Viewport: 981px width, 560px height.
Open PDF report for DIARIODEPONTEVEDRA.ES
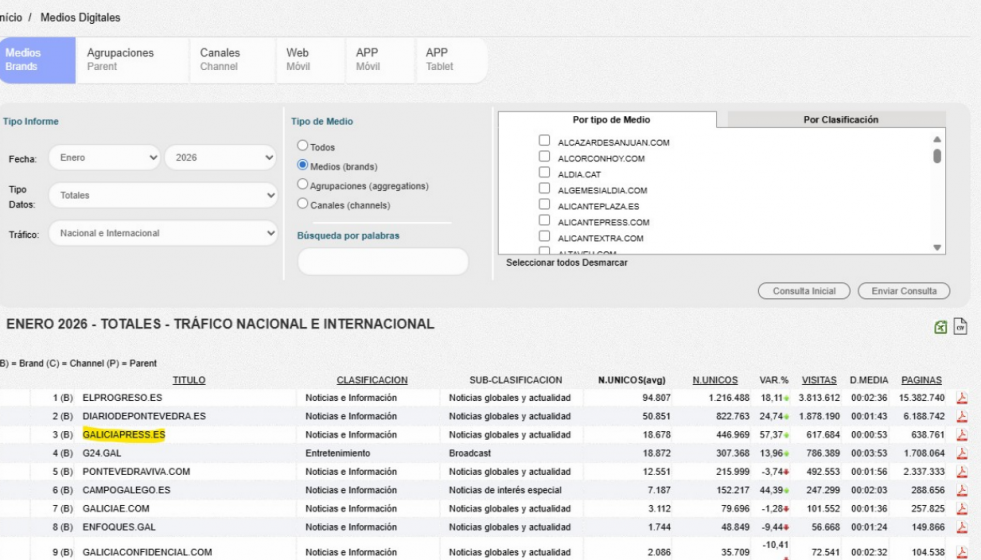962,416
